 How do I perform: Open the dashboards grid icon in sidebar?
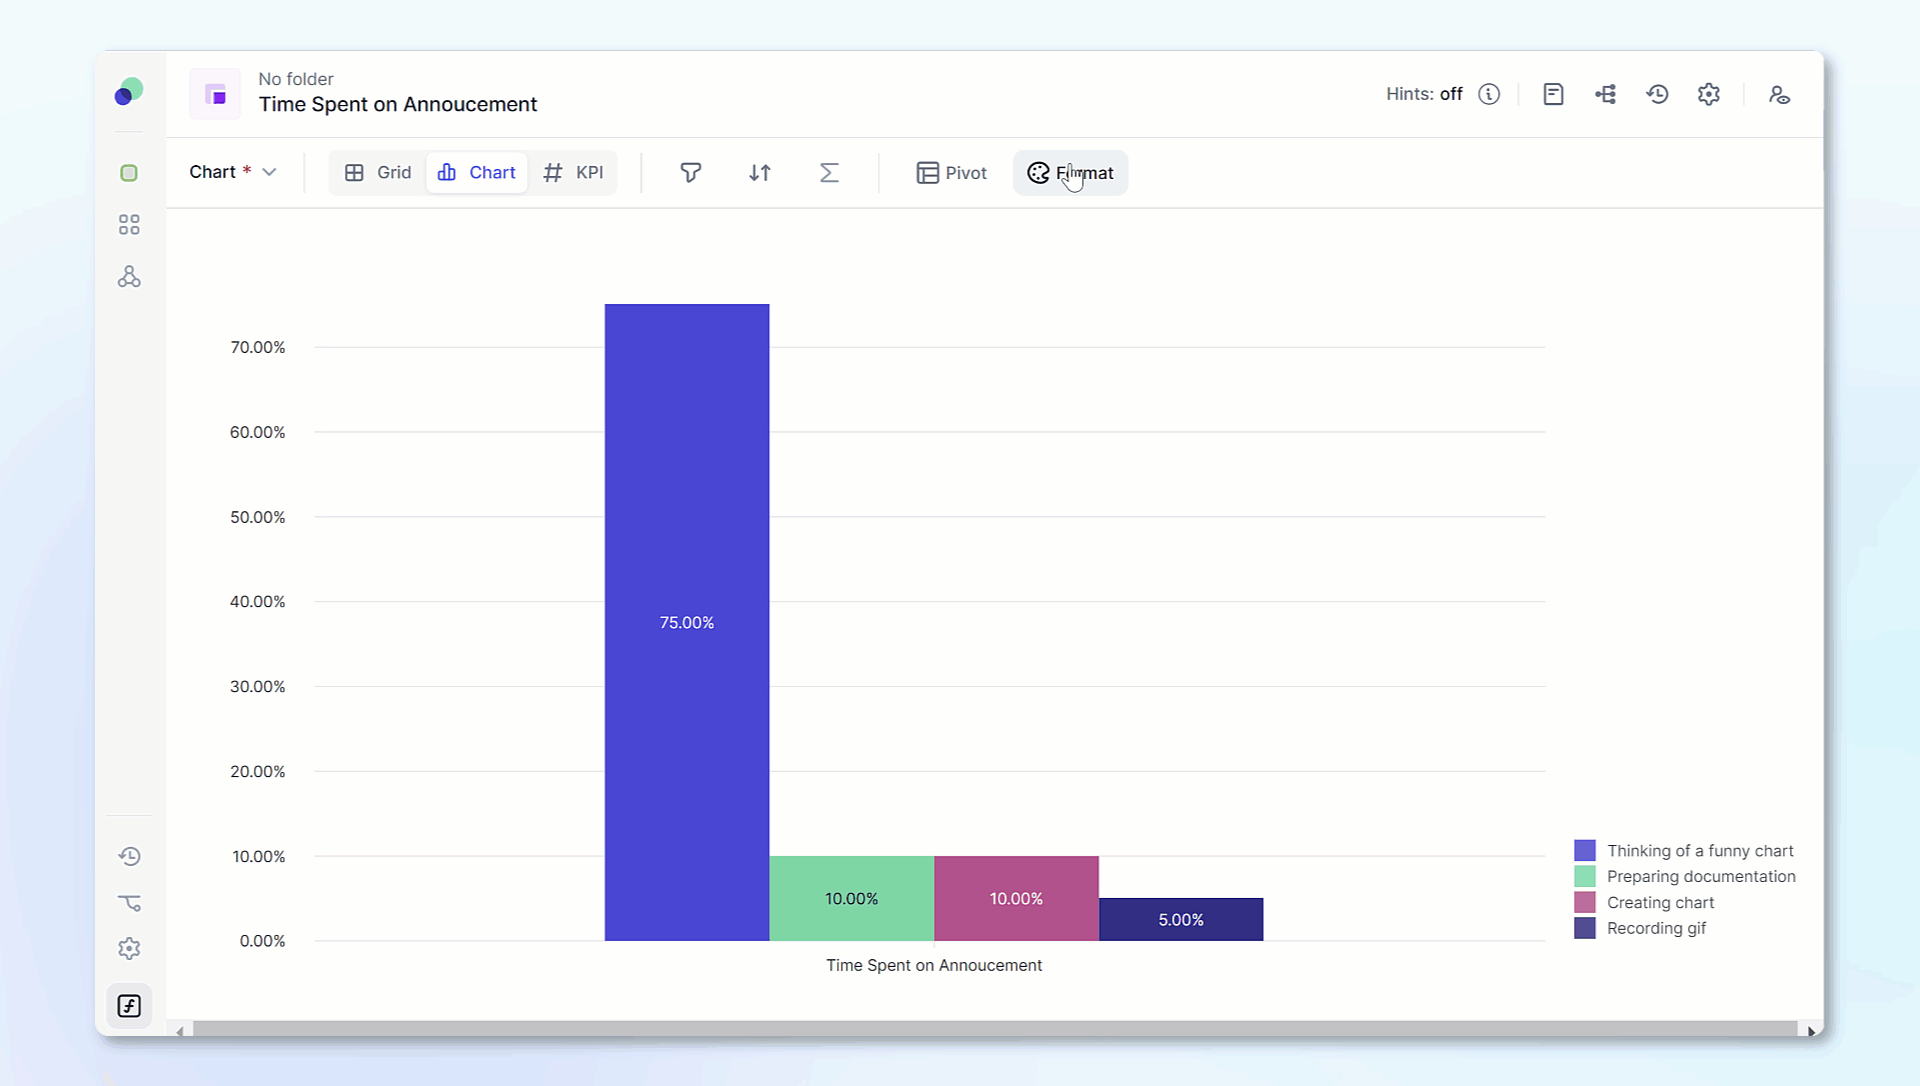tap(129, 225)
